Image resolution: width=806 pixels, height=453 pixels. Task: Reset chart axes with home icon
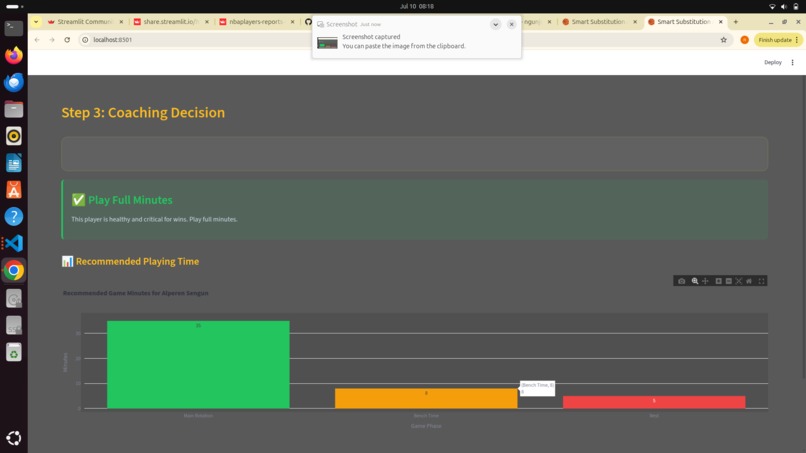tap(749, 281)
